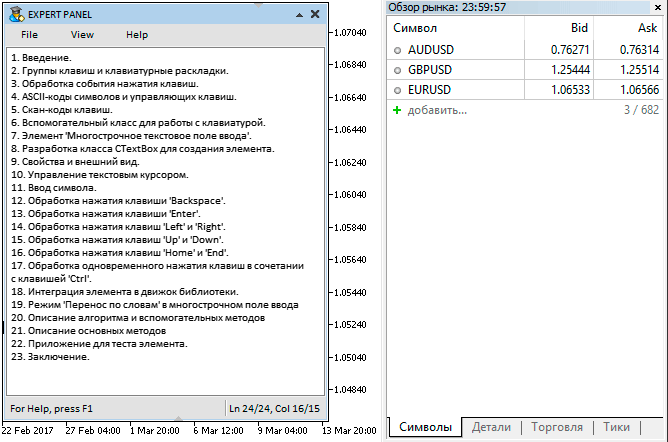668x442 pixels.
Task: Click the Expert Panel graduate icon
Action: tap(17, 14)
